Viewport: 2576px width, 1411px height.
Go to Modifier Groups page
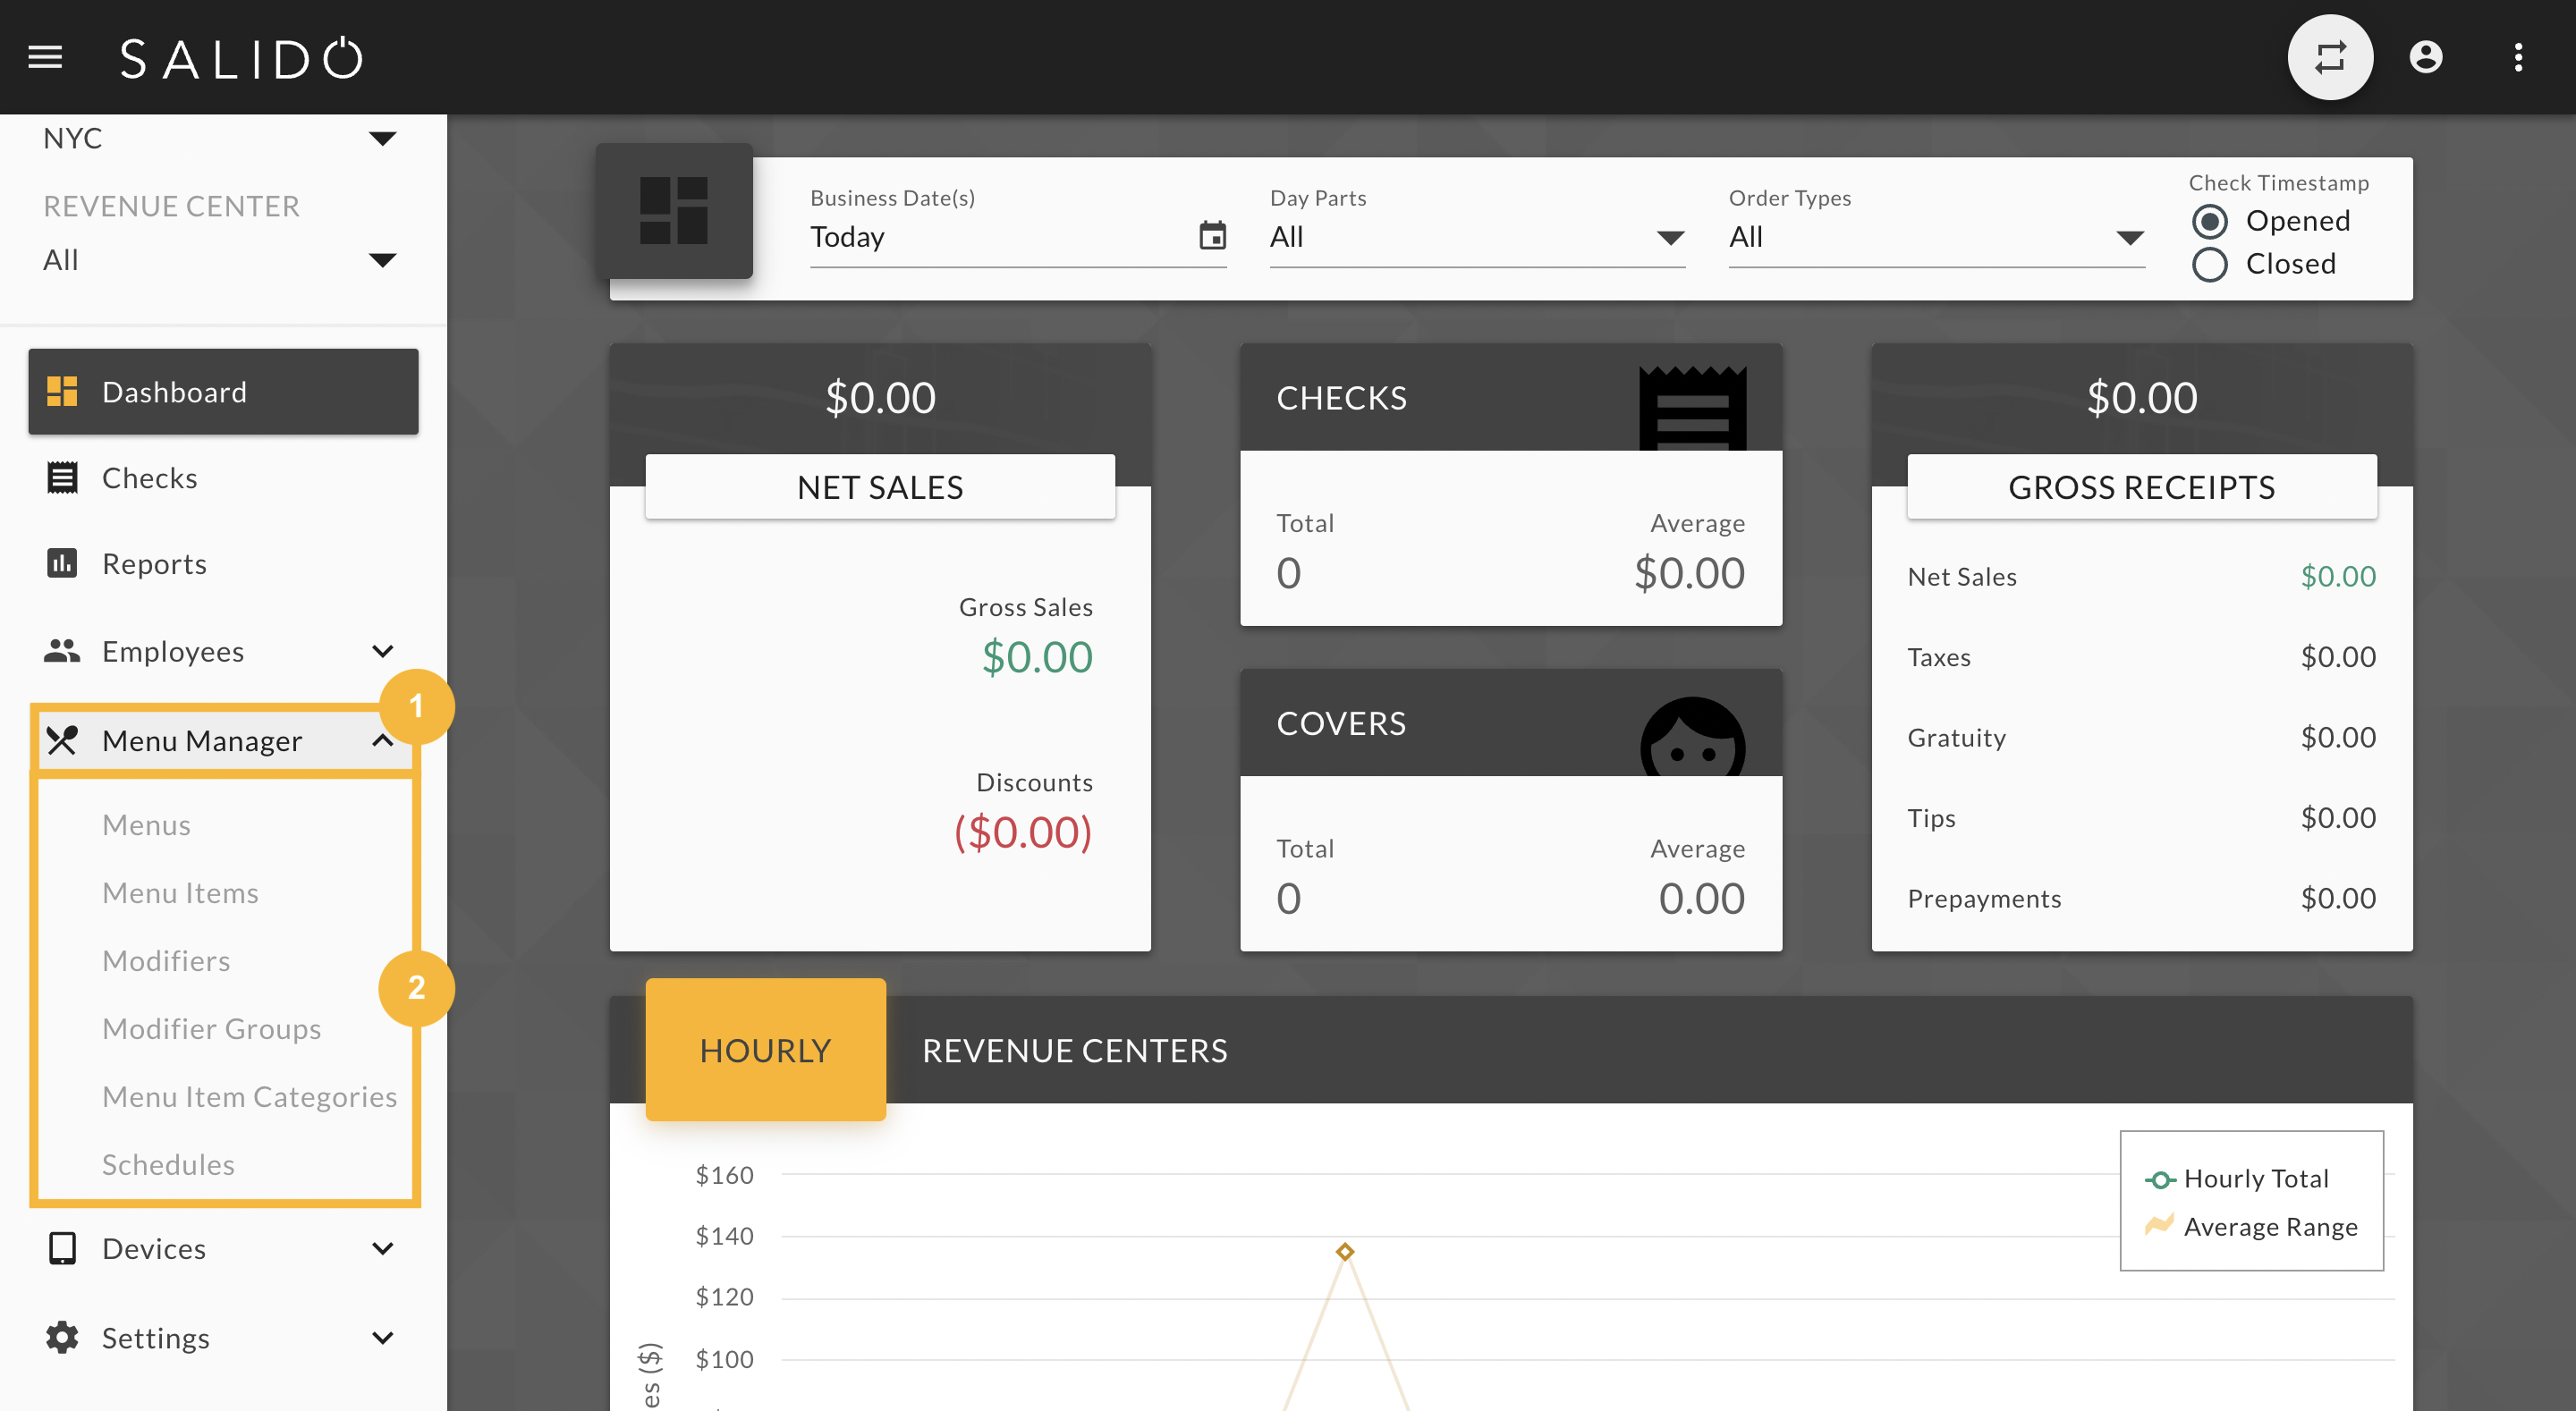point(211,1029)
